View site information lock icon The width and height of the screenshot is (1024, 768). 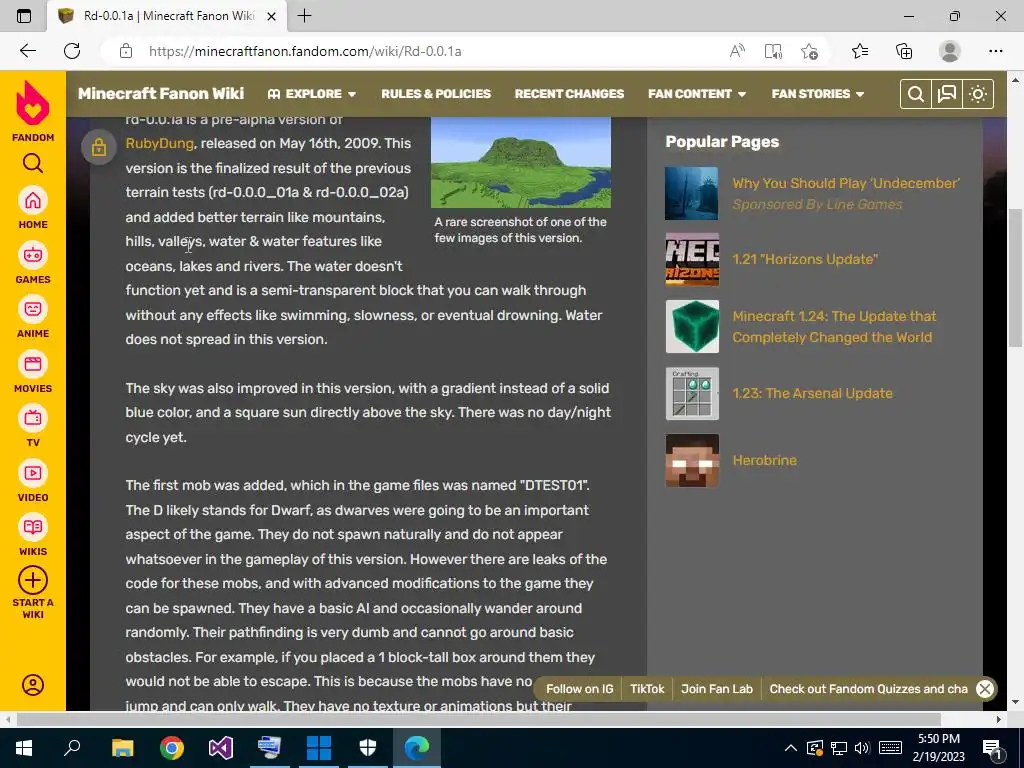click(125, 51)
